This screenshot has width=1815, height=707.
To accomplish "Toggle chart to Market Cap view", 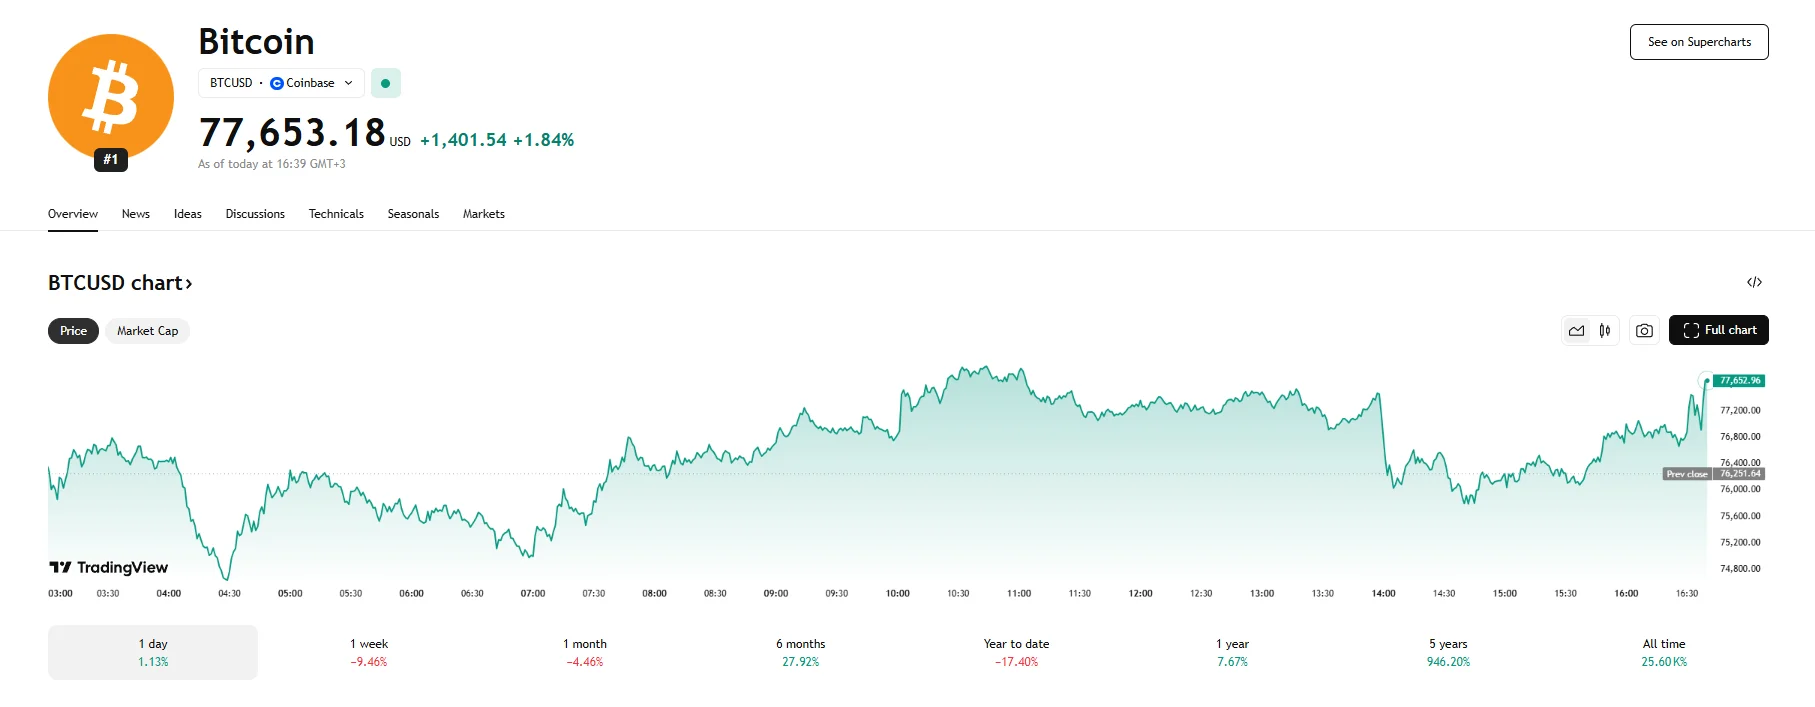I will [147, 331].
